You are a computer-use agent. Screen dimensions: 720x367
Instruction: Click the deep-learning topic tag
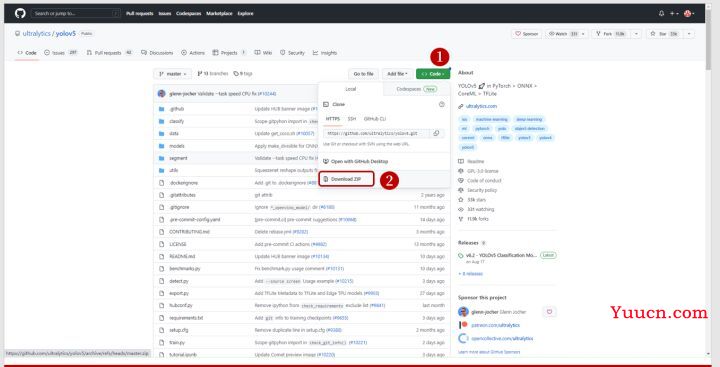pos(529,119)
